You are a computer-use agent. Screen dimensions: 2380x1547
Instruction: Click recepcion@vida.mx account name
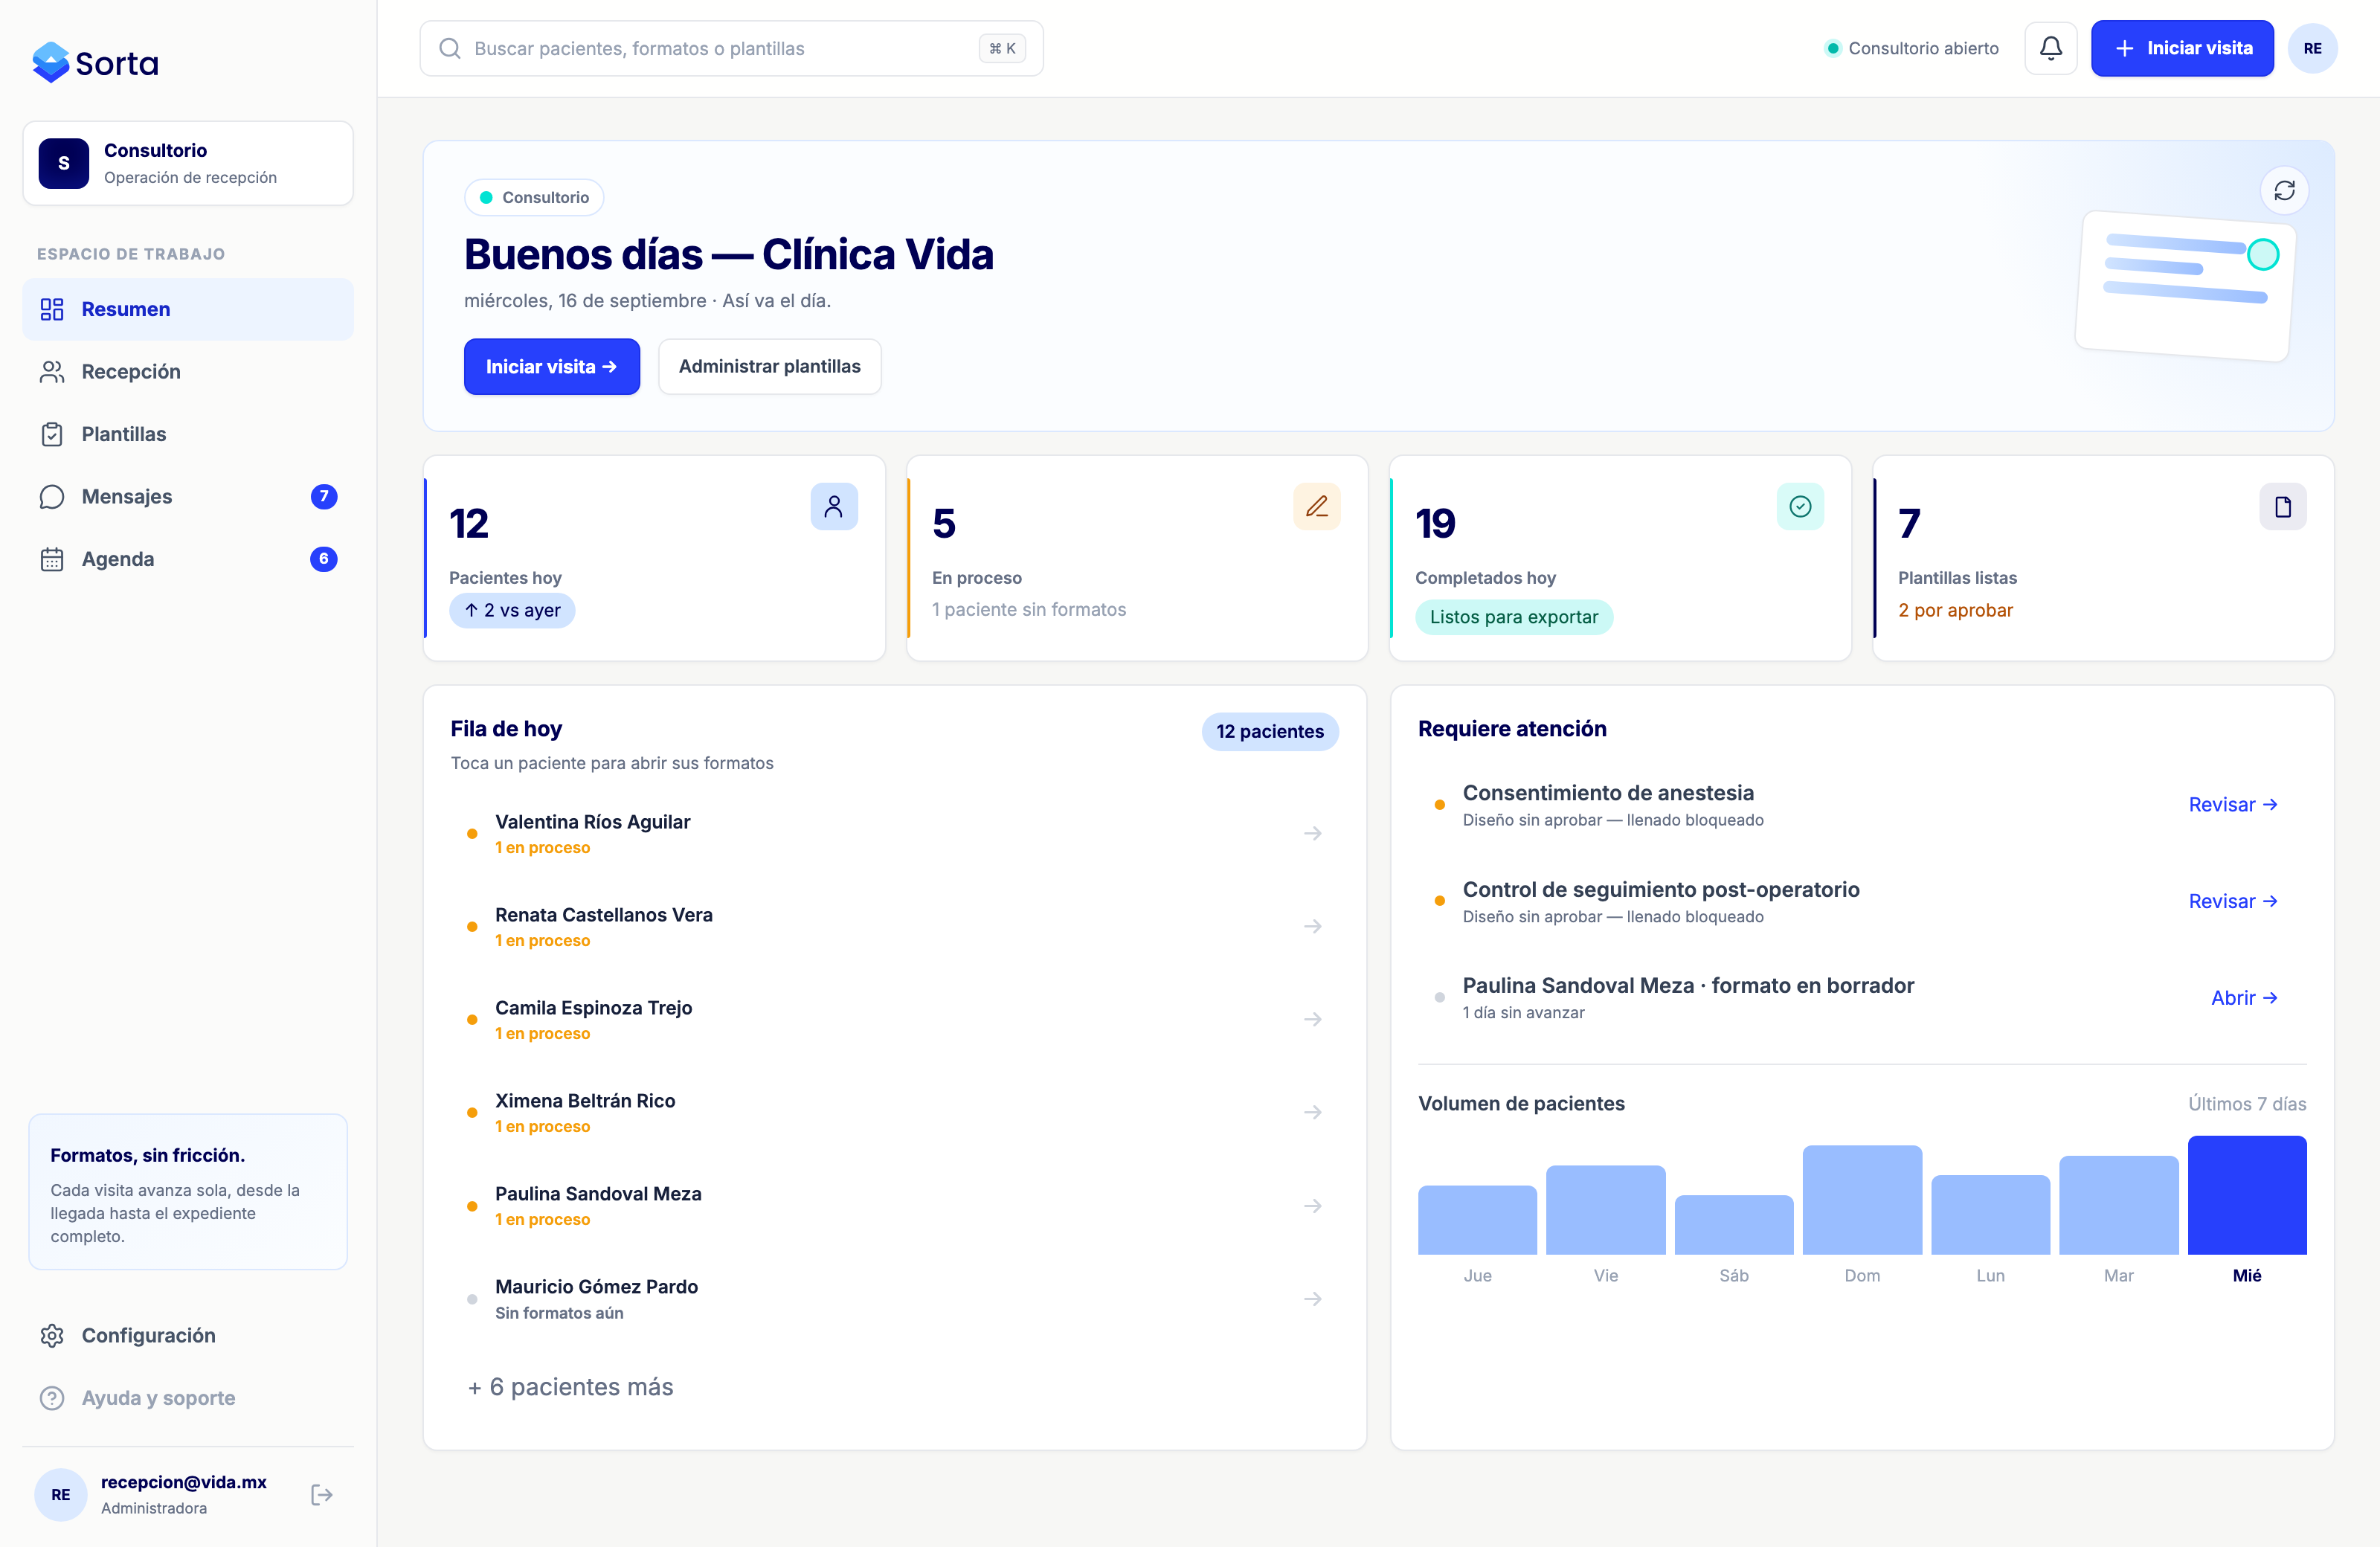coord(184,1482)
